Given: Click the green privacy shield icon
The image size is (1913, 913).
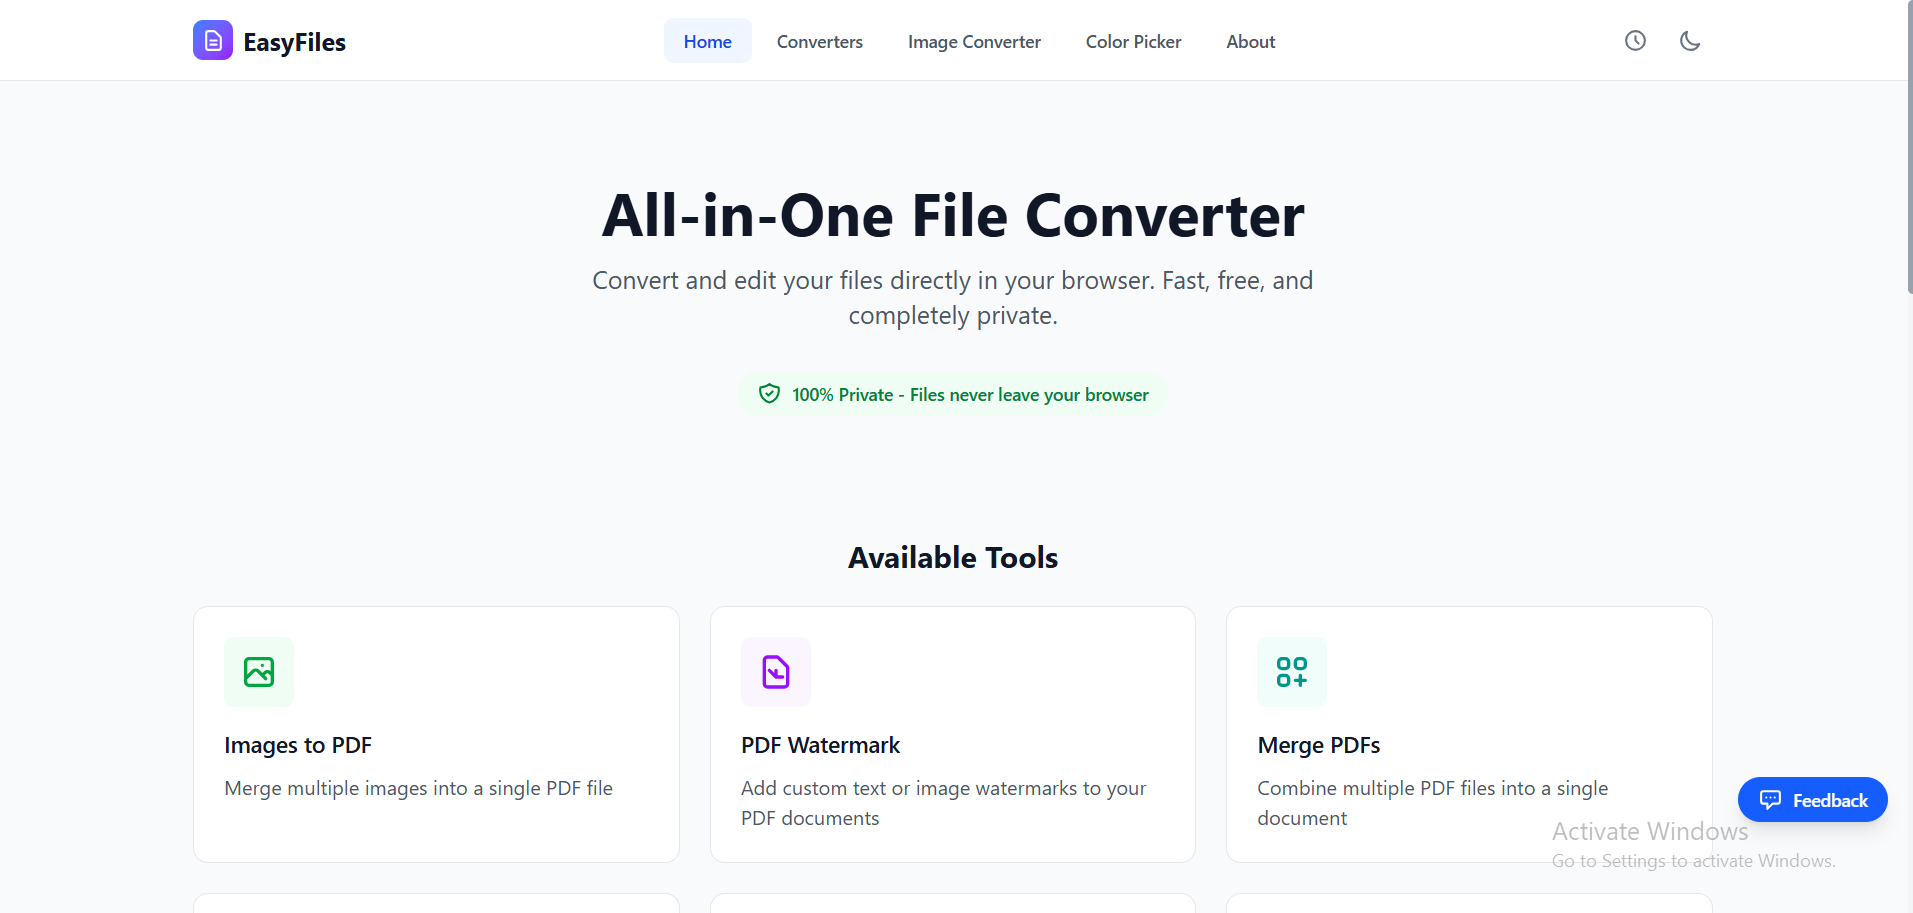Looking at the screenshot, I should click(x=768, y=393).
